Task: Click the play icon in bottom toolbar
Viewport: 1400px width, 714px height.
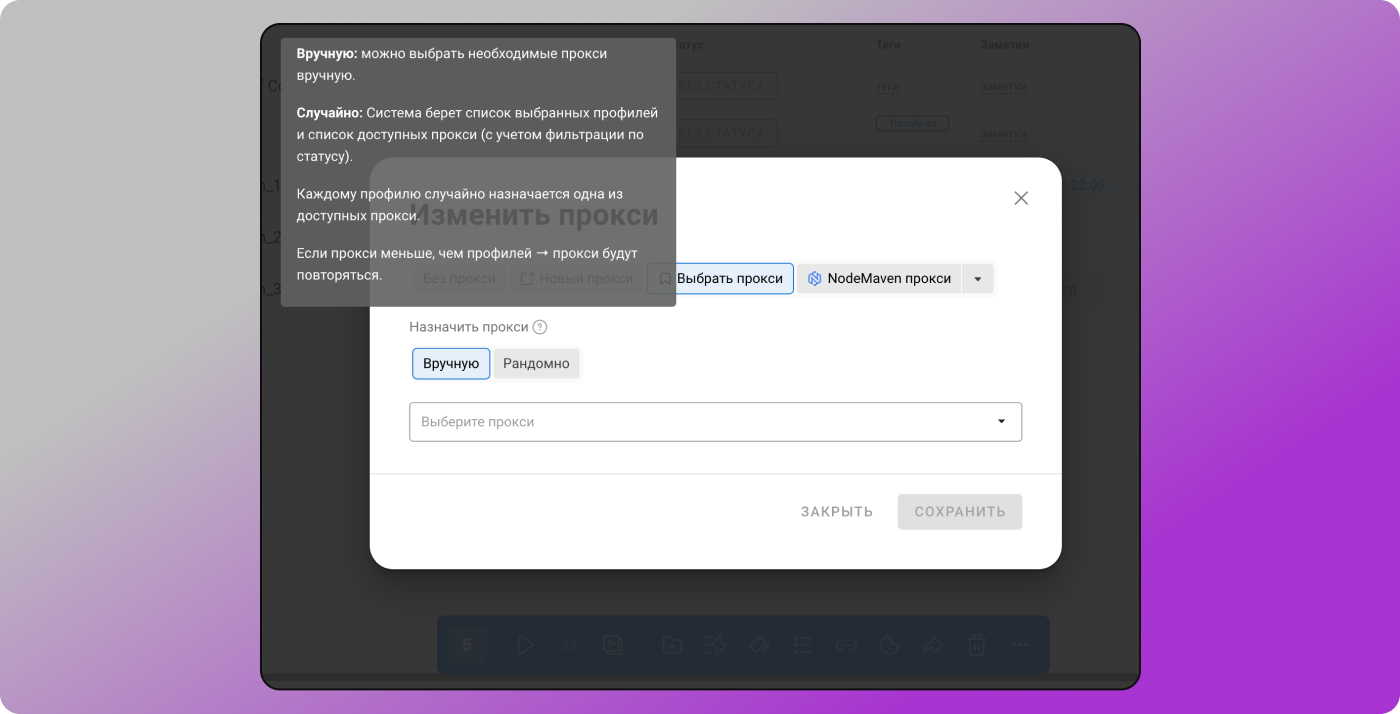Action: point(526,645)
